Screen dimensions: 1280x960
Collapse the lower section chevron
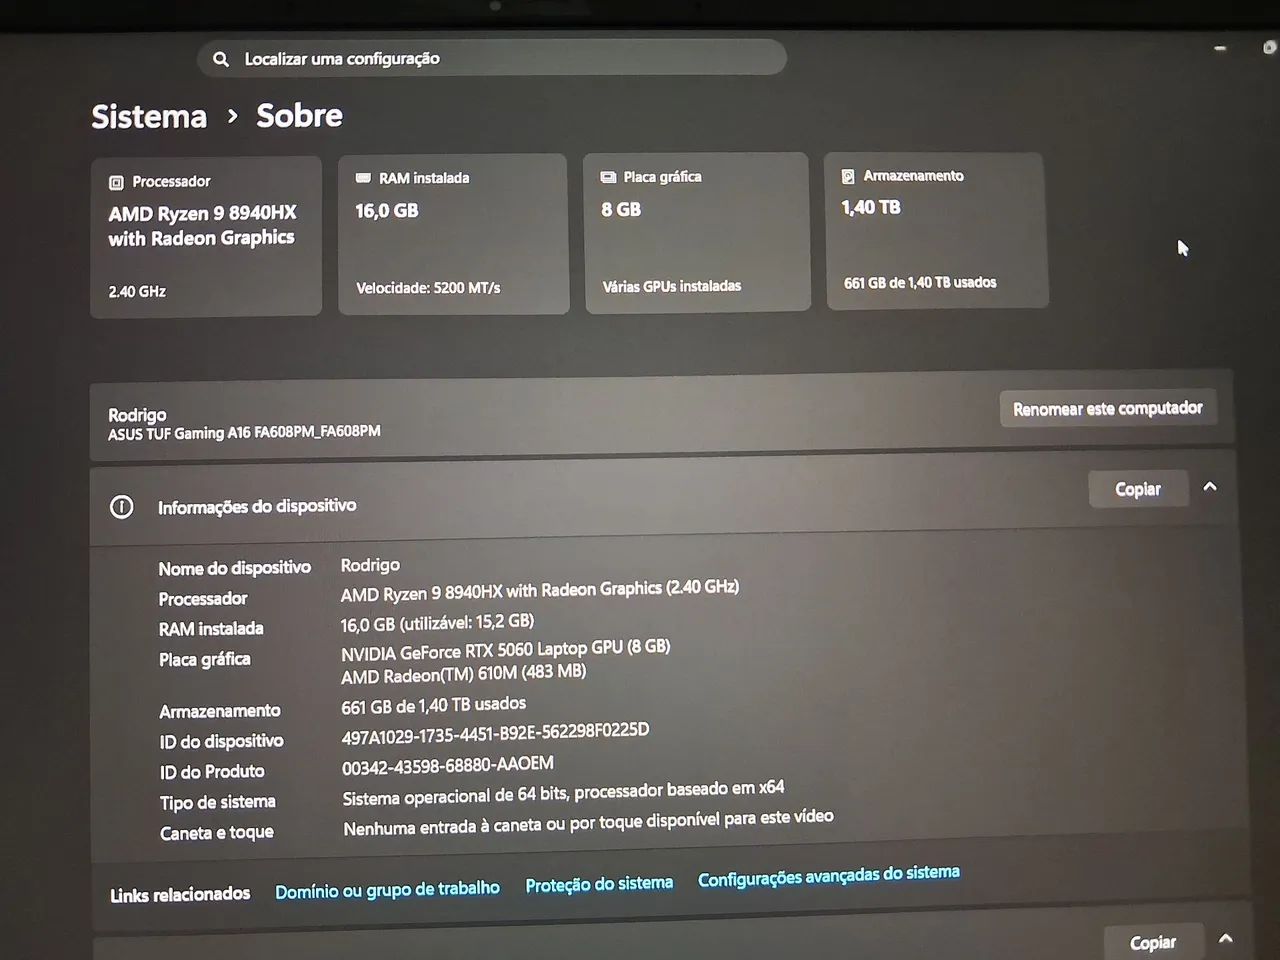coord(1226,938)
